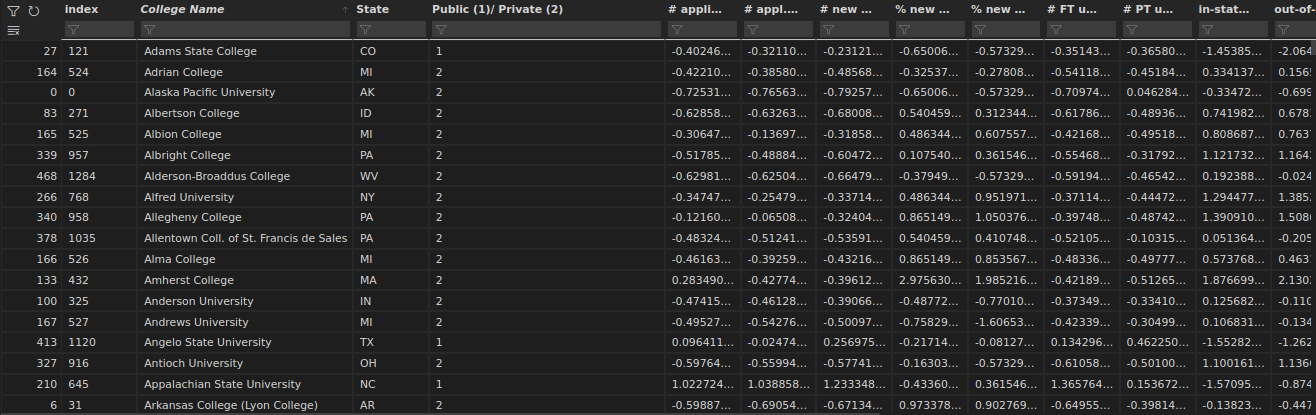
Task: Click funnel icon in index filter box
Action: tap(73, 30)
